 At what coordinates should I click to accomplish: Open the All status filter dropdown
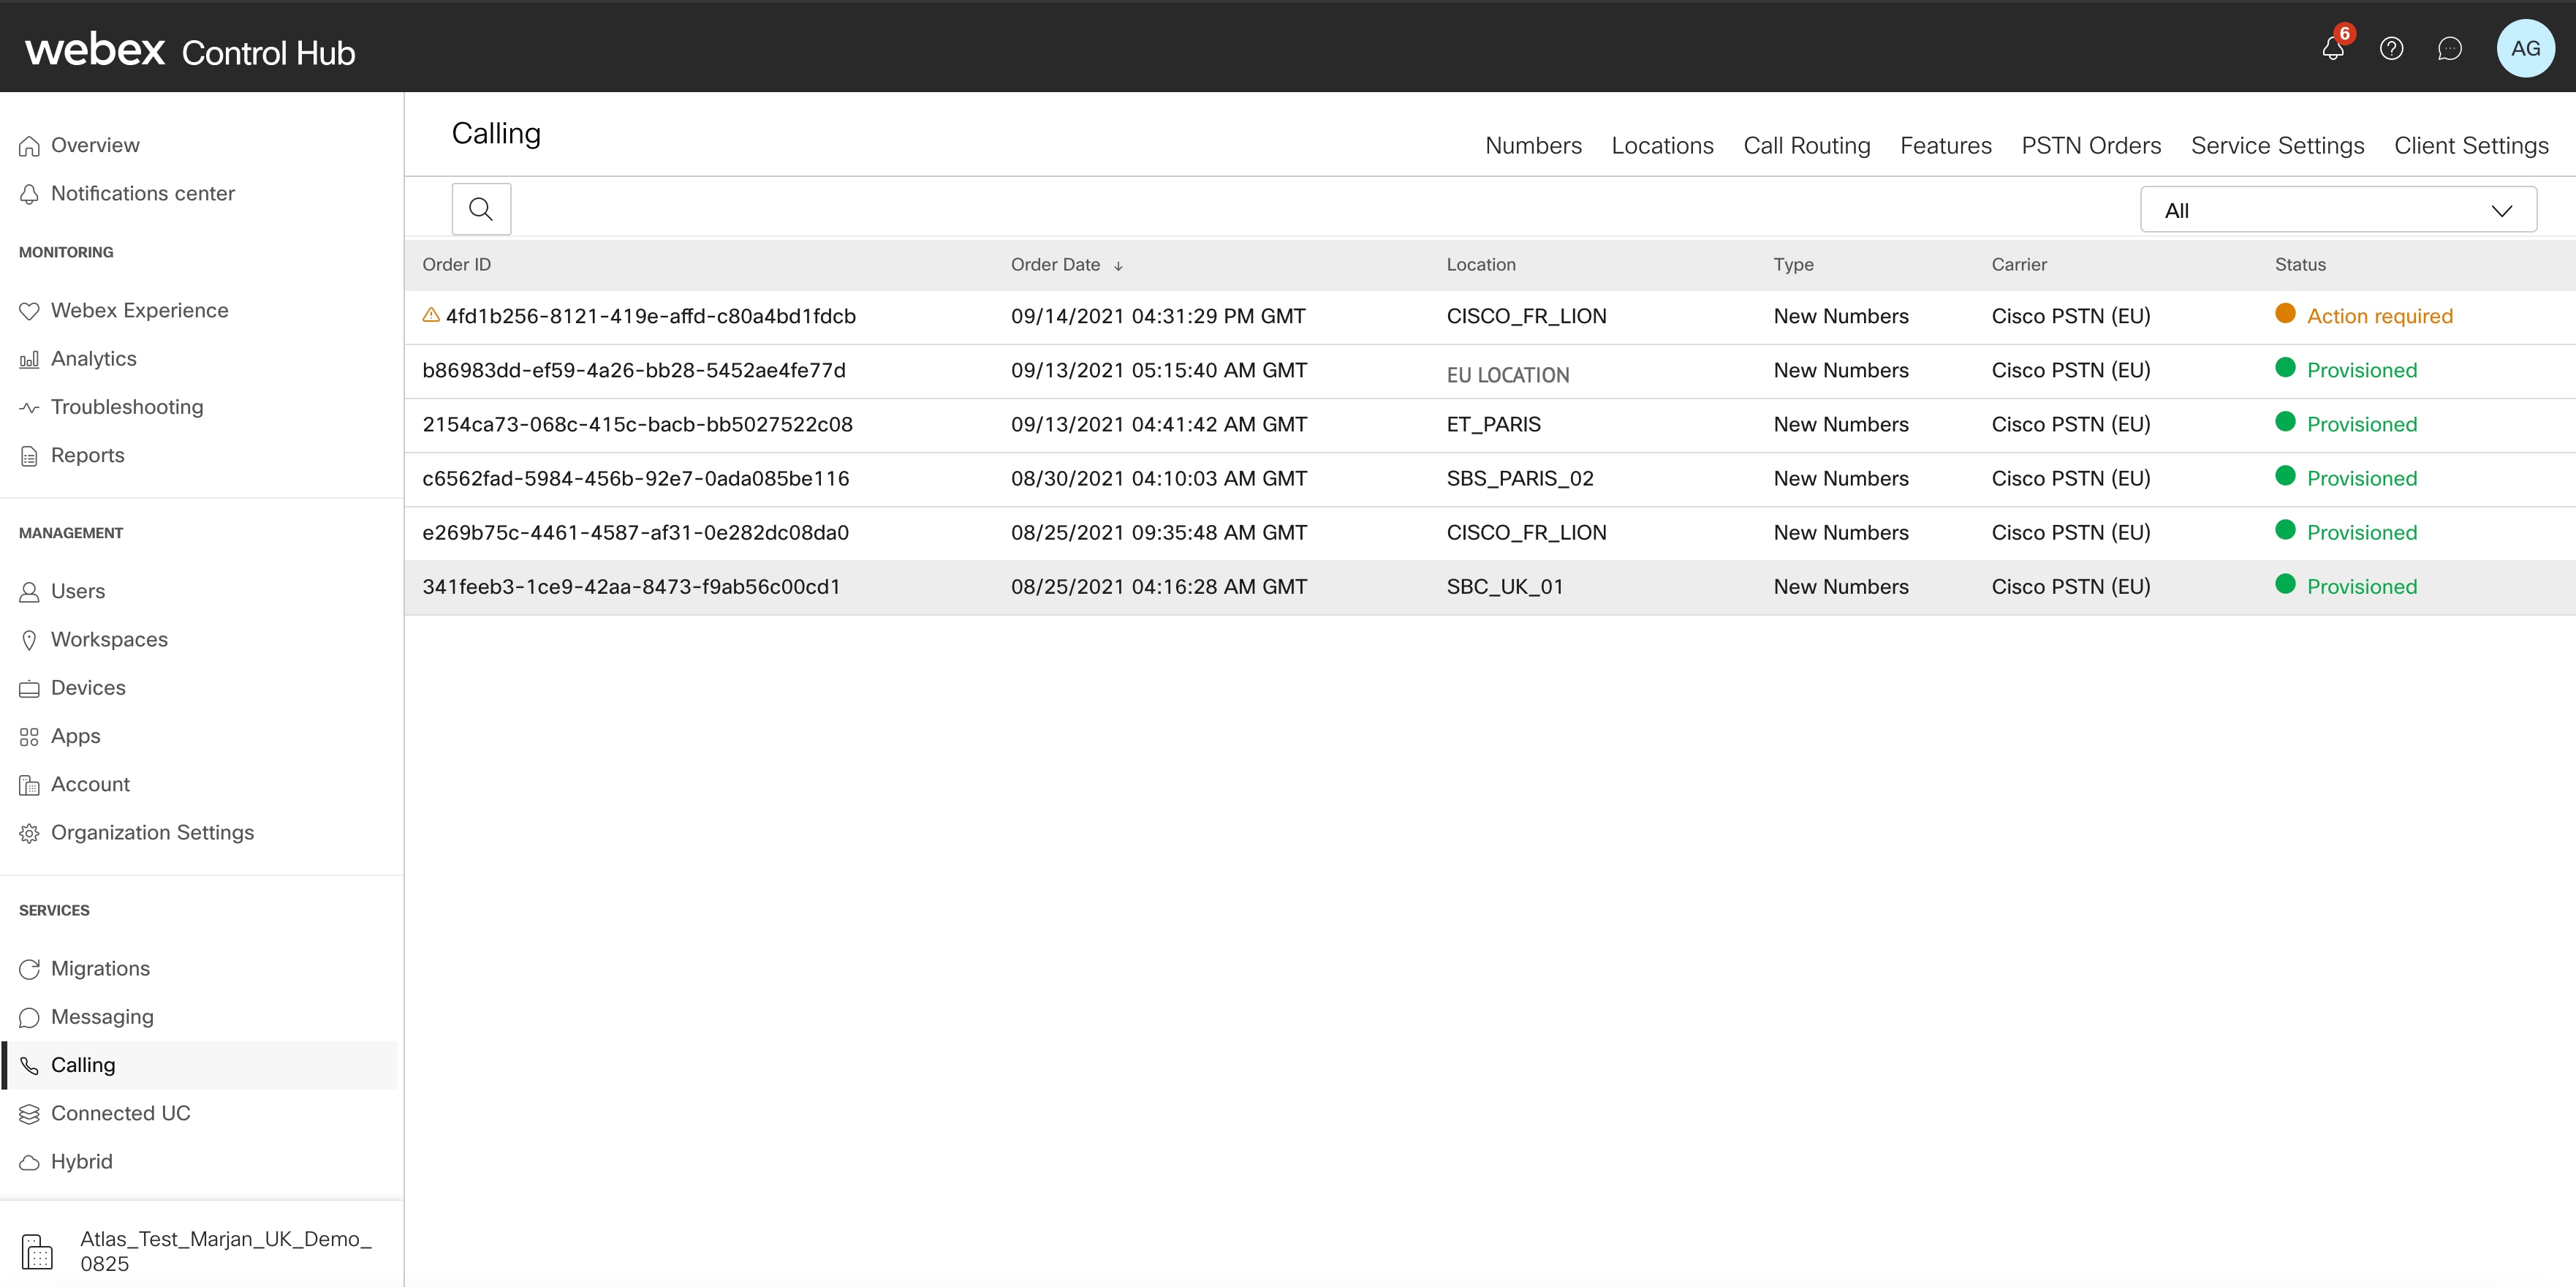2338,209
